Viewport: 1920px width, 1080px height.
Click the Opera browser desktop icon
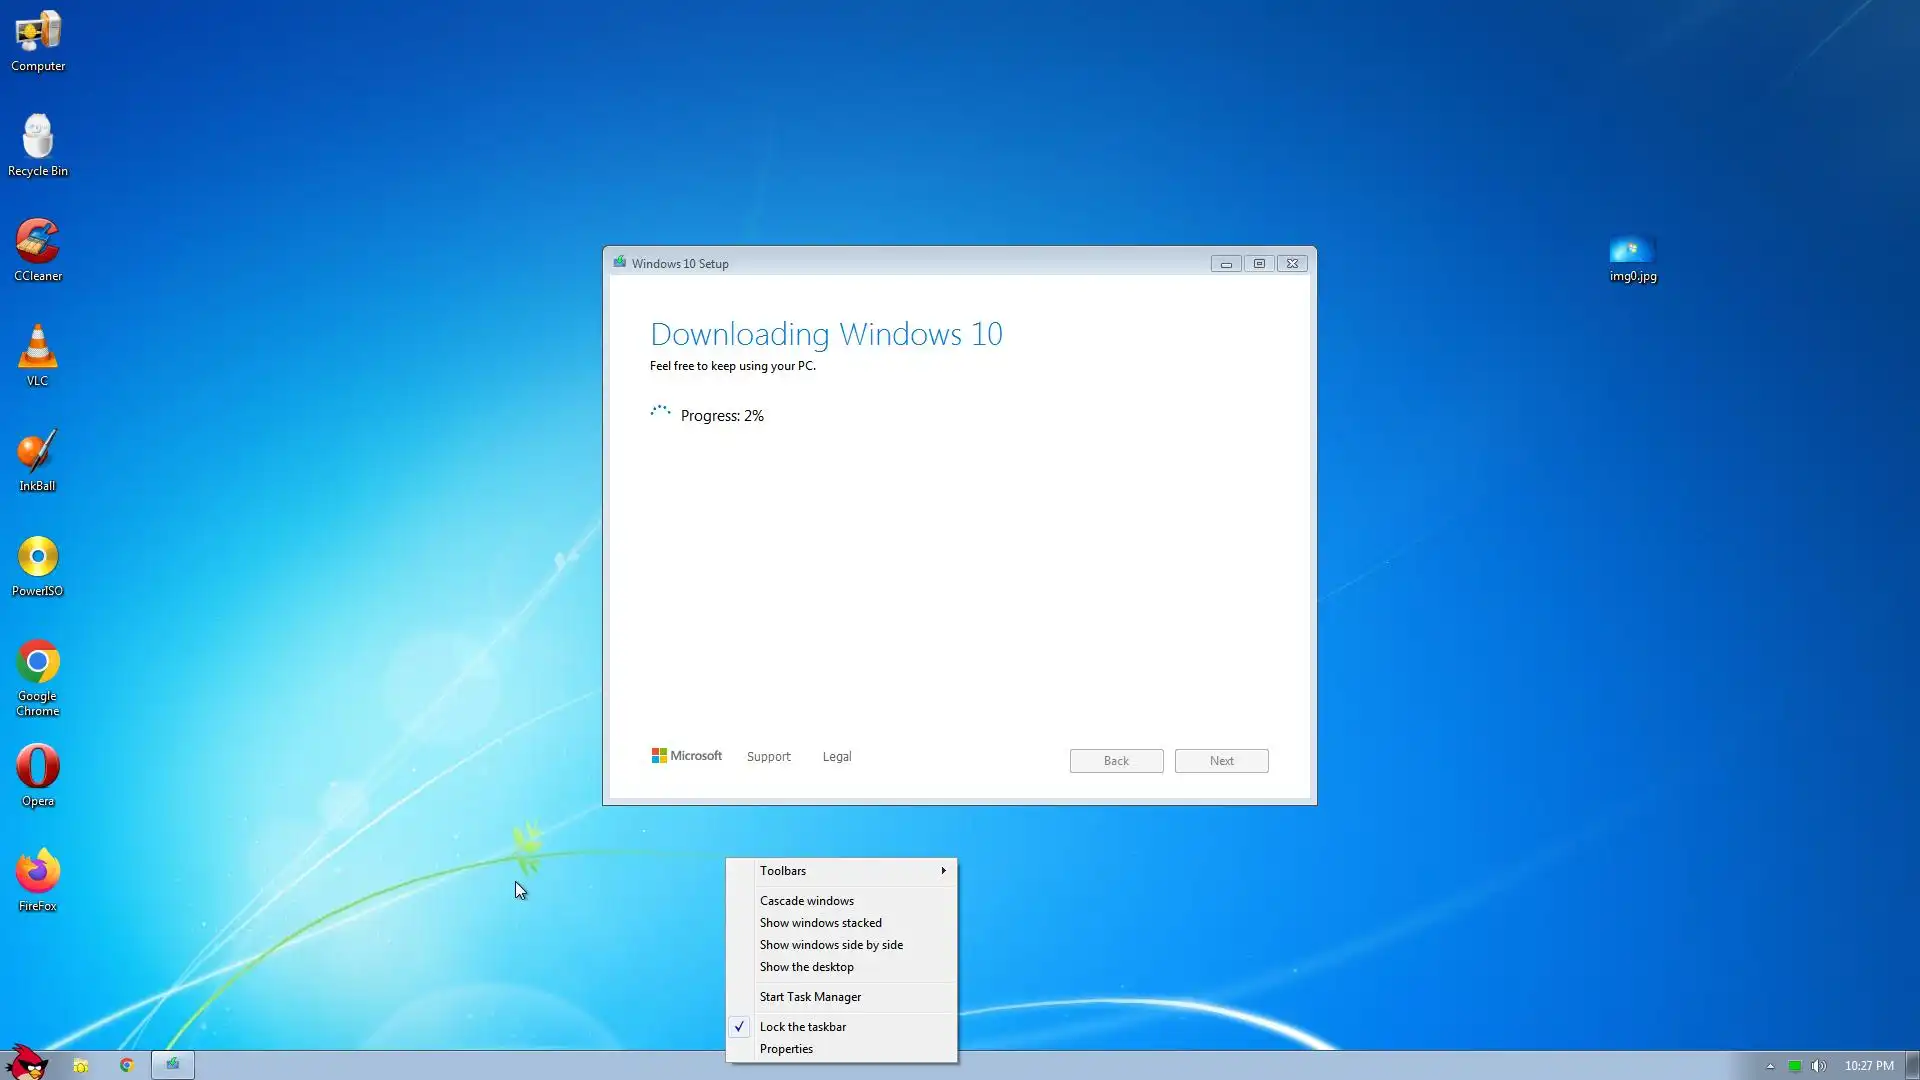(x=37, y=768)
